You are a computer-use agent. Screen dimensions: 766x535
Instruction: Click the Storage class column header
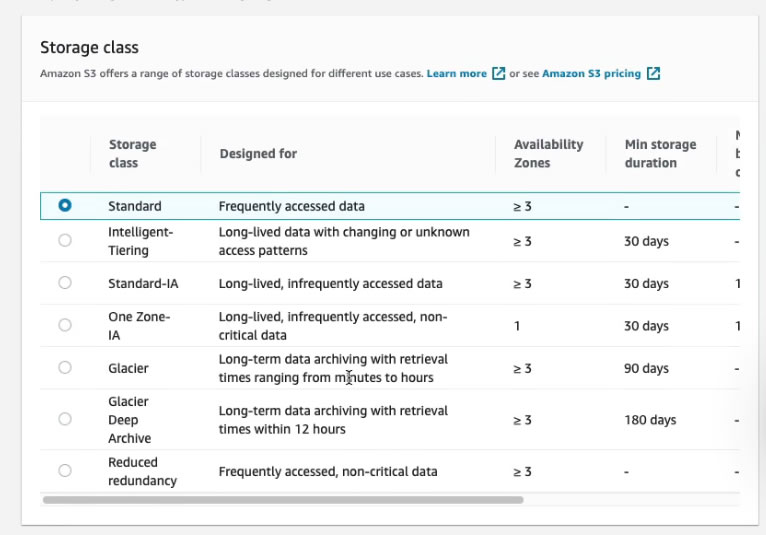pyautogui.click(x=132, y=153)
